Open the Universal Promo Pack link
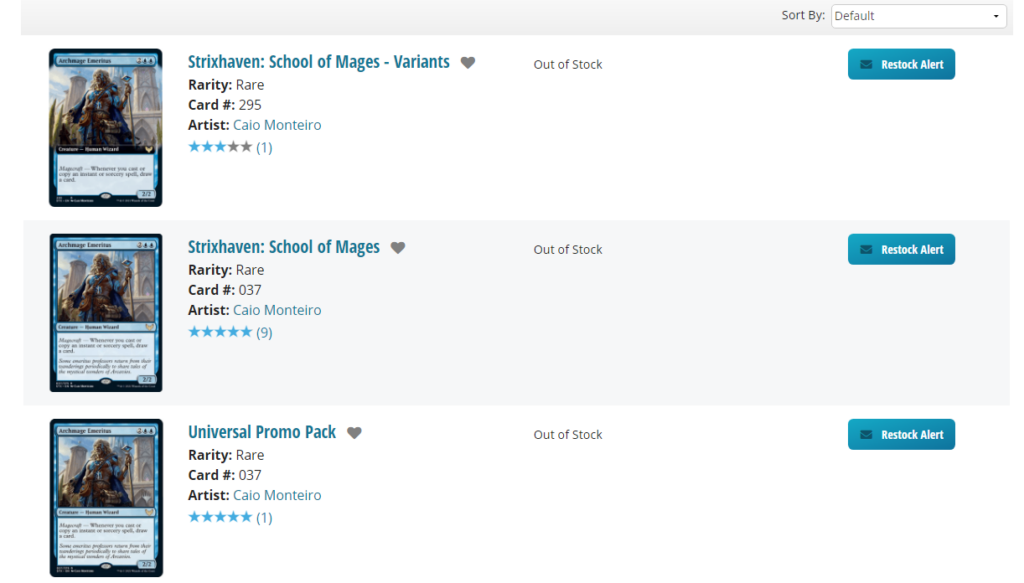1024x583 pixels. tap(262, 432)
